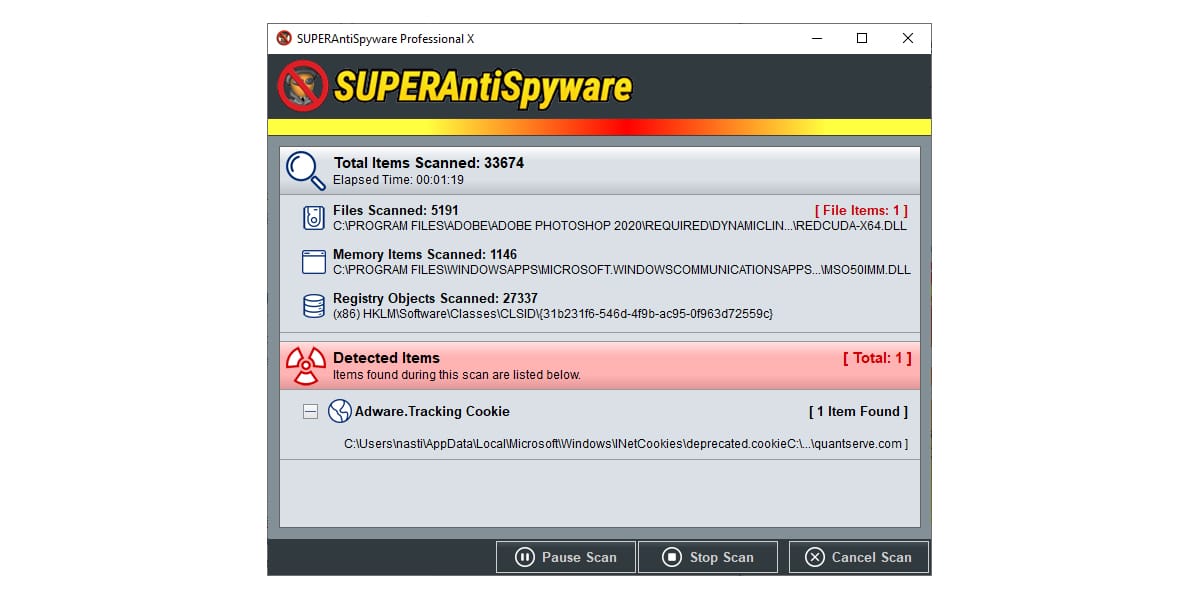Click the red '[ Total: 1 ]' label

876,358
